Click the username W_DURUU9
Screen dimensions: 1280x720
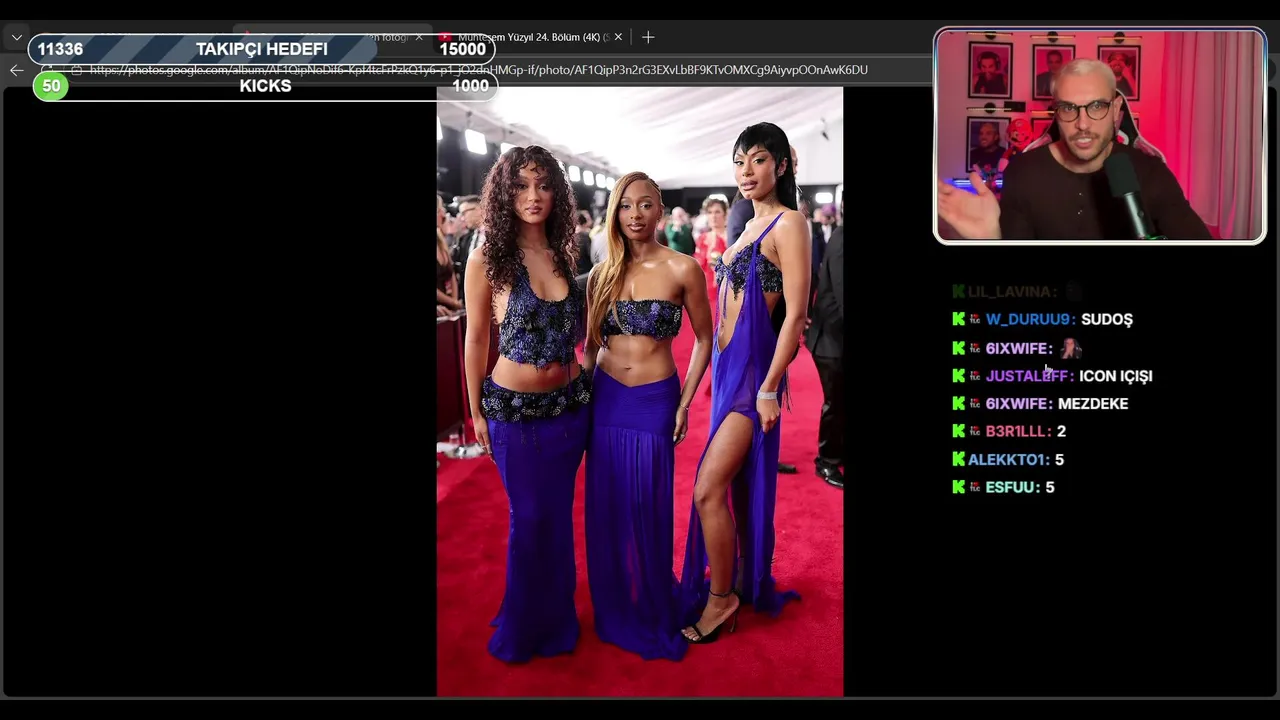pos(1030,319)
